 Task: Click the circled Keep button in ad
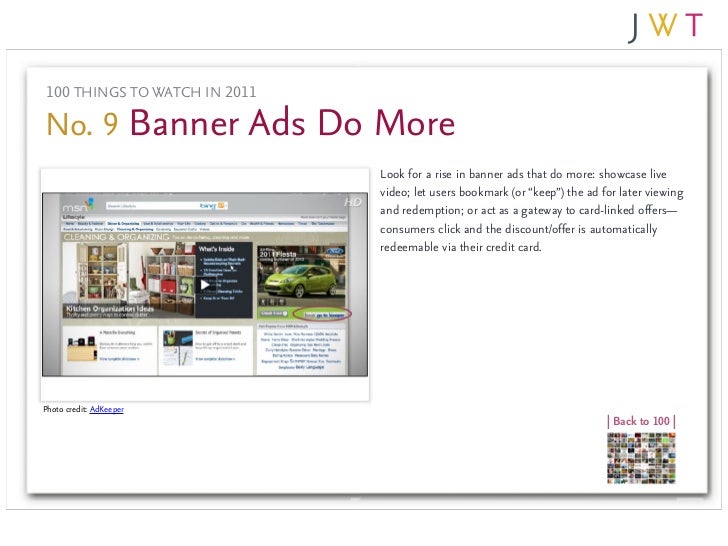[324, 315]
